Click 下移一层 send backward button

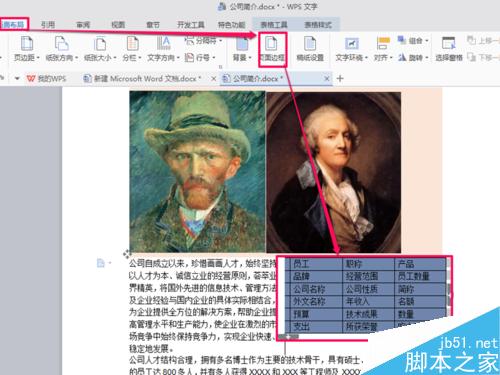point(483,58)
